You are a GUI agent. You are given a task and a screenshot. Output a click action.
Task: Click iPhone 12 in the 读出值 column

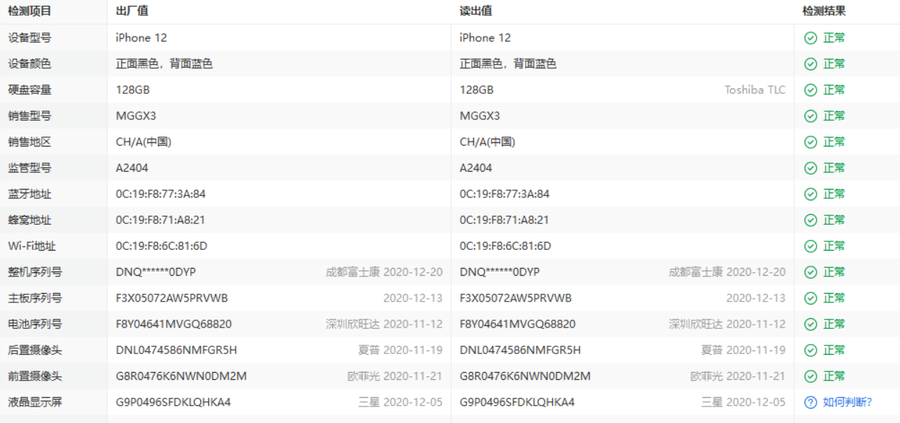(485, 38)
